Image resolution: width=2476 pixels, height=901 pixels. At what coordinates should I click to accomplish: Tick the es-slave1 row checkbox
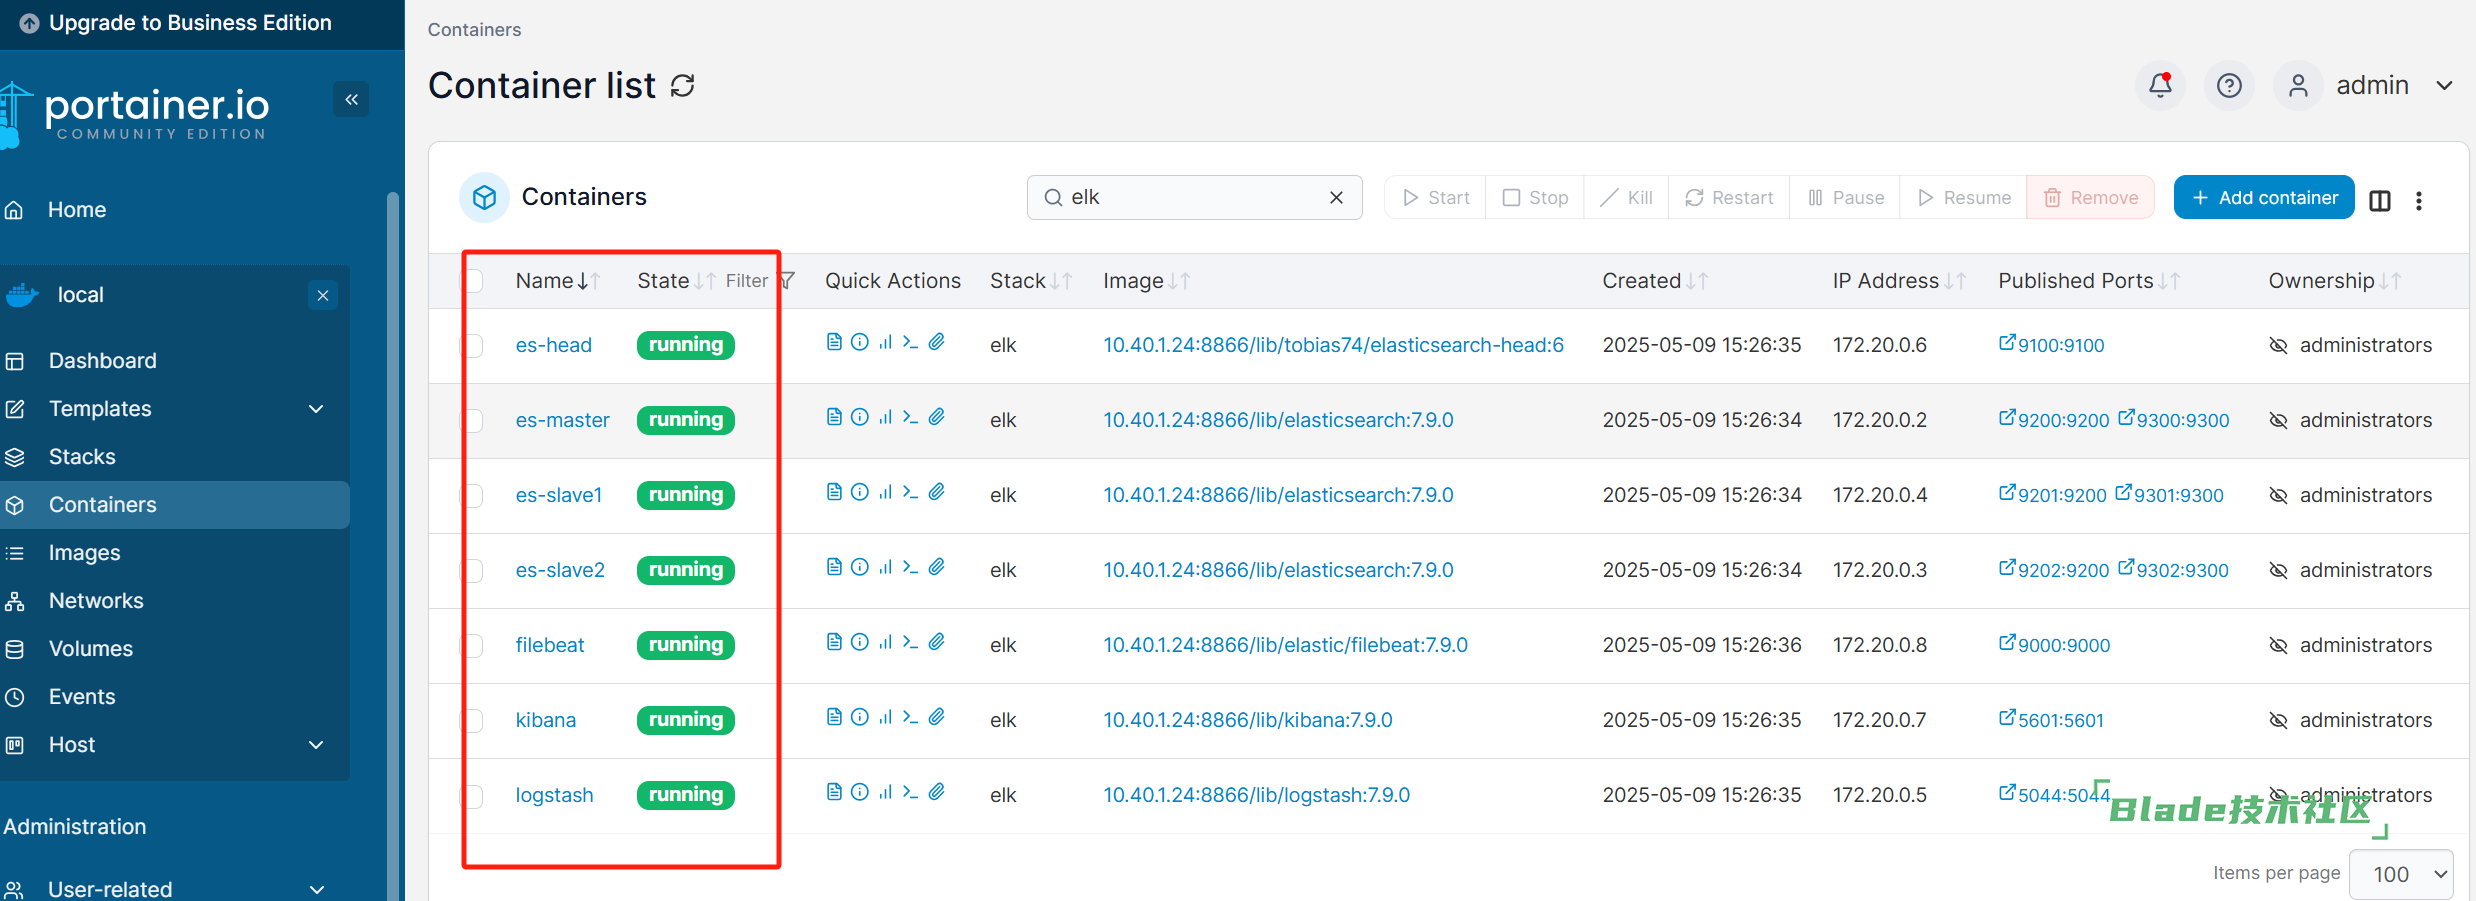pyautogui.click(x=472, y=495)
